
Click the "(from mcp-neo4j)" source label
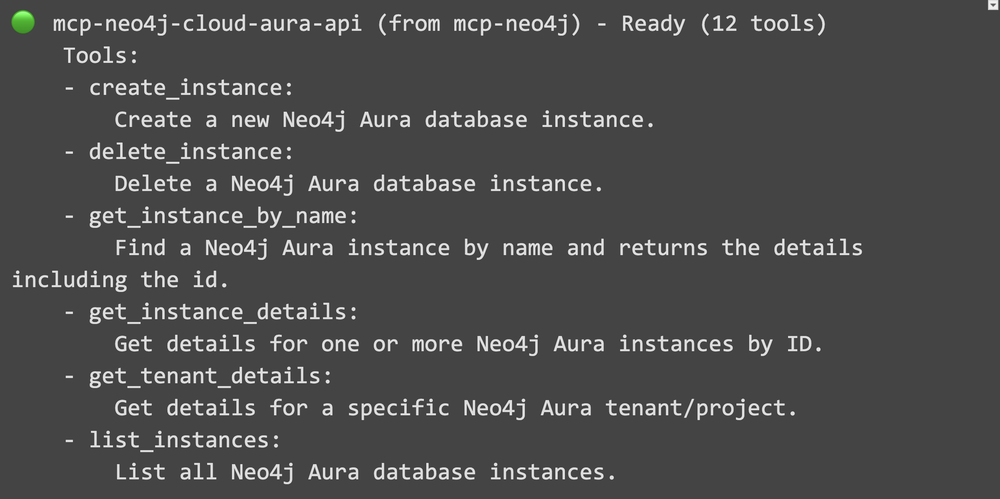coord(481,23)
